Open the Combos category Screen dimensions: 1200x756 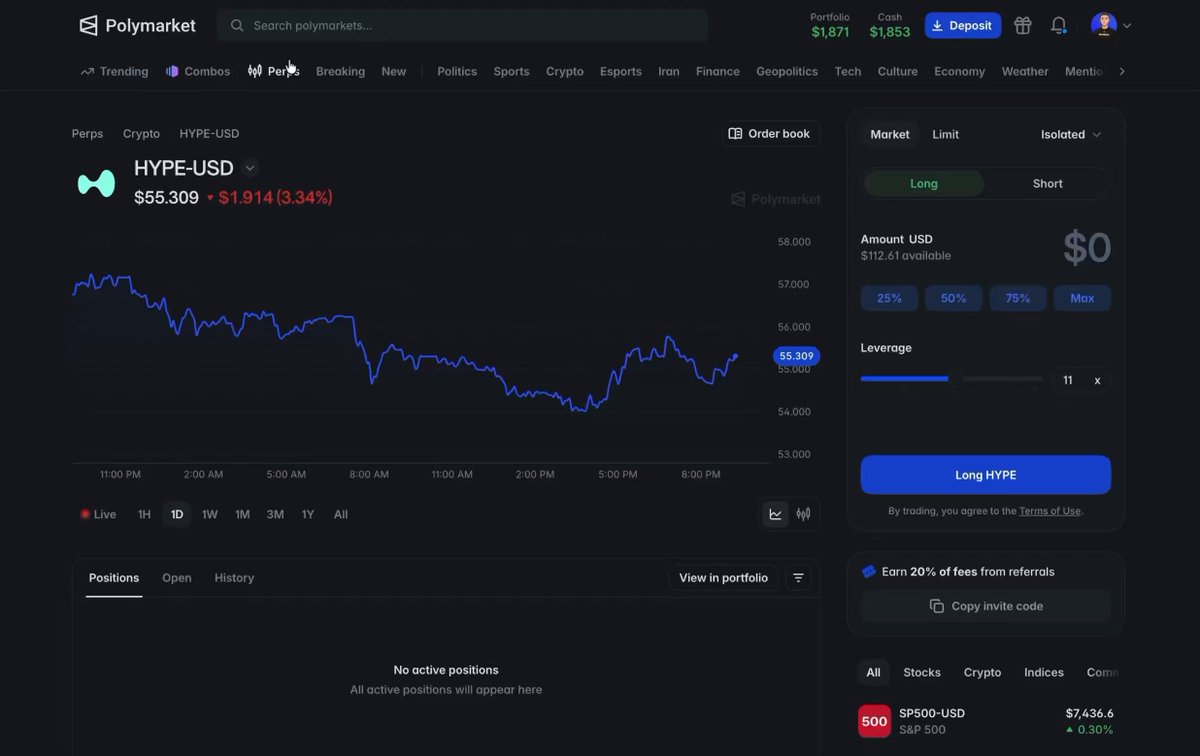198,71
